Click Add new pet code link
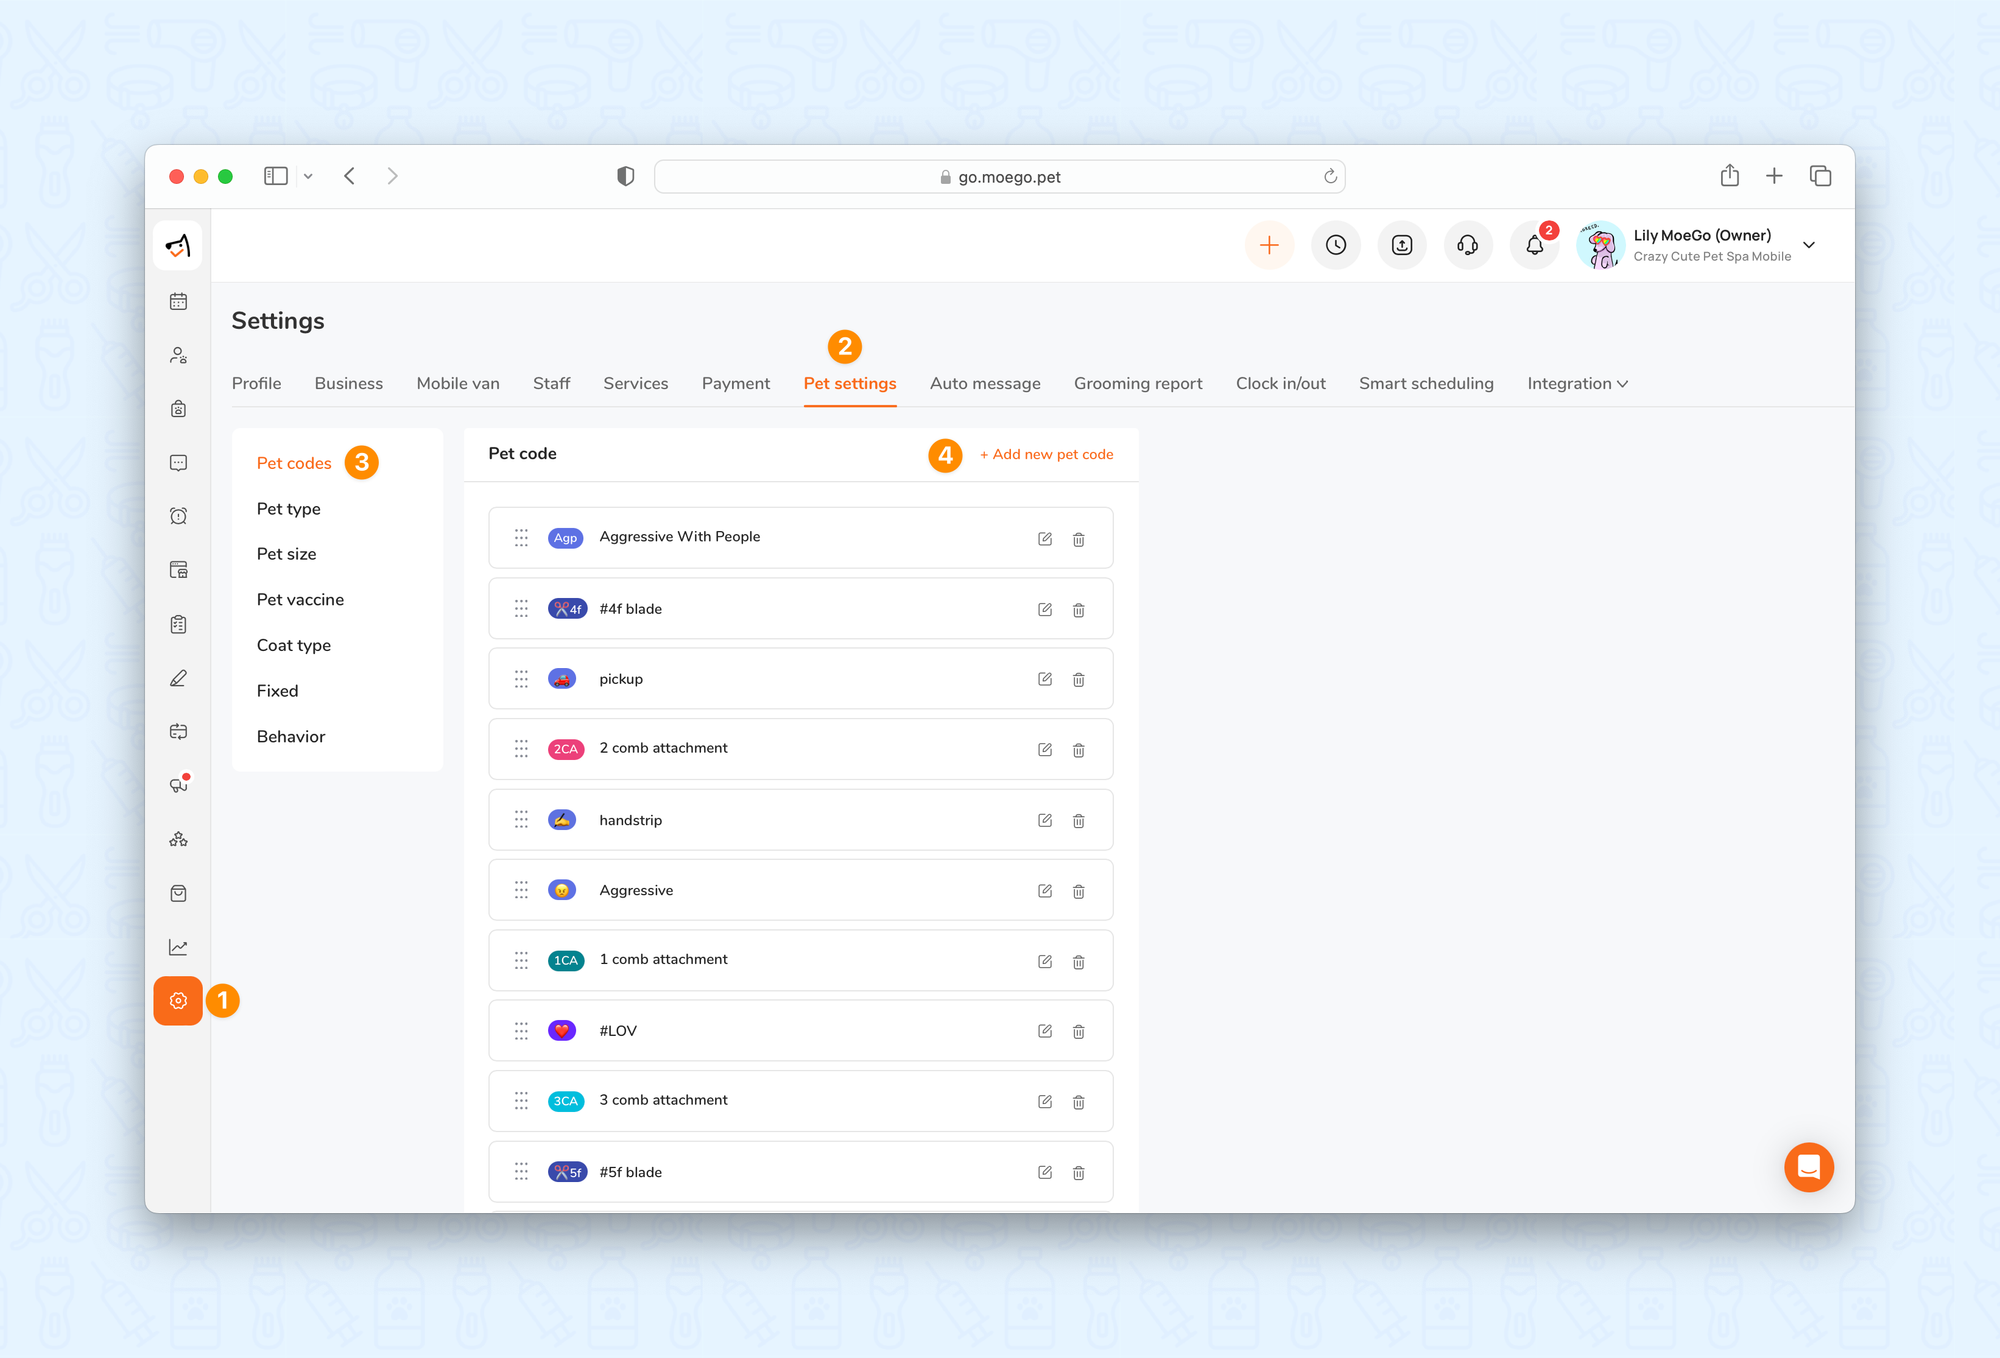Screen dimensions: 2000x1358 (1046, 454)
